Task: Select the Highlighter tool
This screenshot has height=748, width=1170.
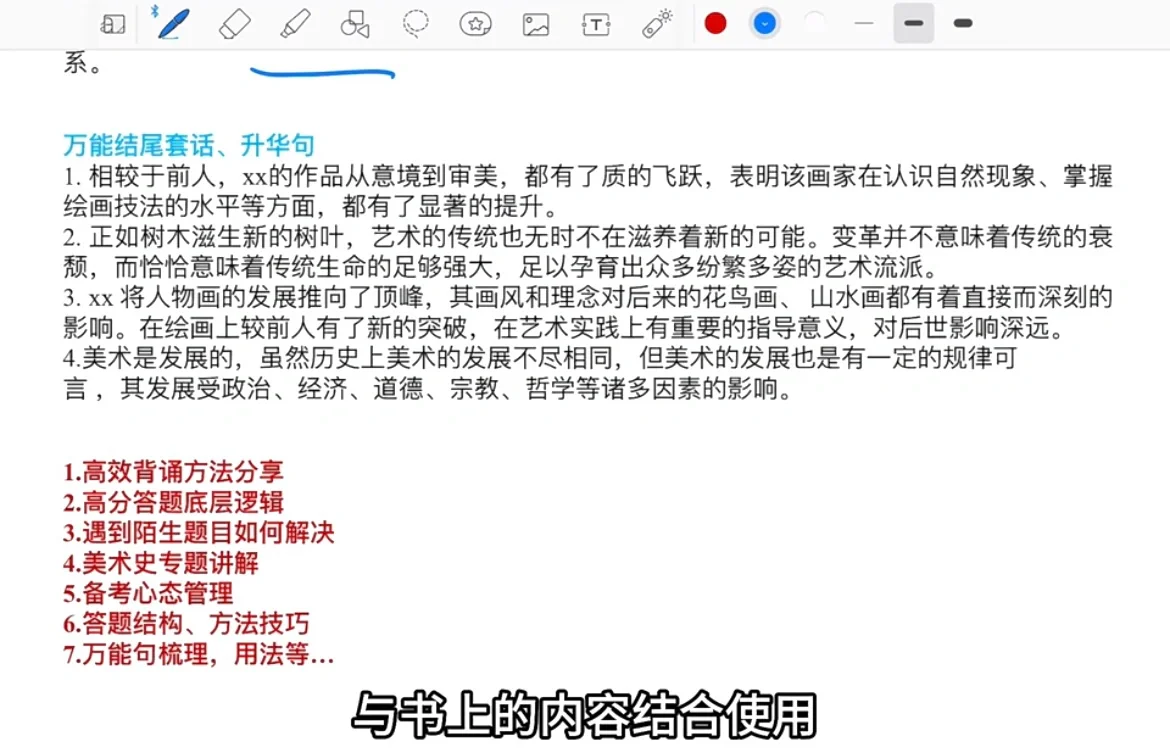Action: coord(295,24)
